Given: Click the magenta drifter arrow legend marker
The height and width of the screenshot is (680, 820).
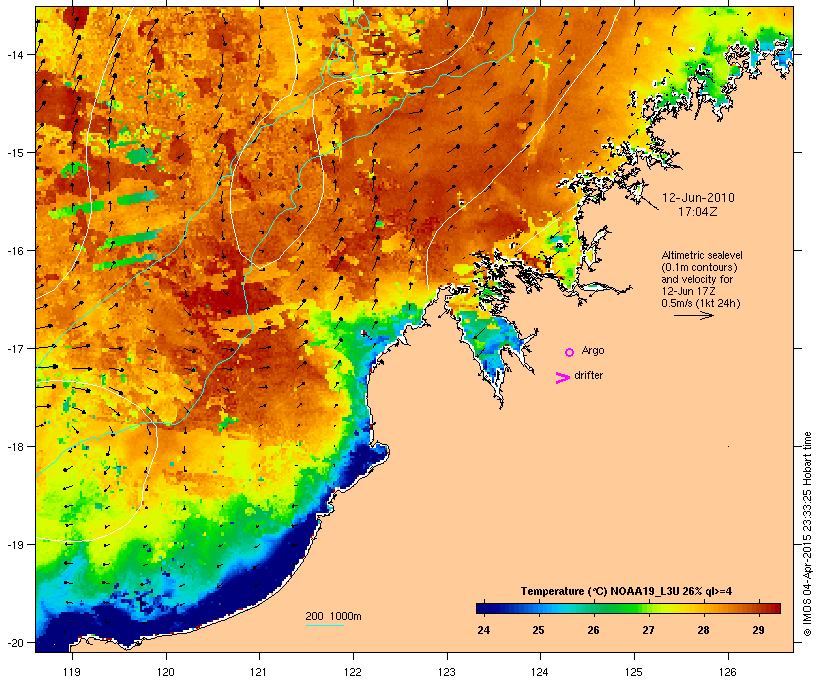Looking at the screenshot, I should tap(562, 378).
